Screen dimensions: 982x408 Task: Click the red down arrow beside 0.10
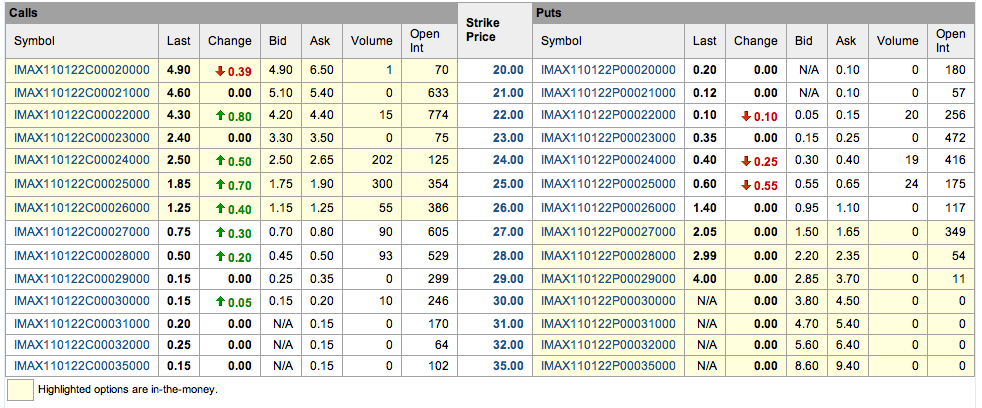(x=745, y=116)
